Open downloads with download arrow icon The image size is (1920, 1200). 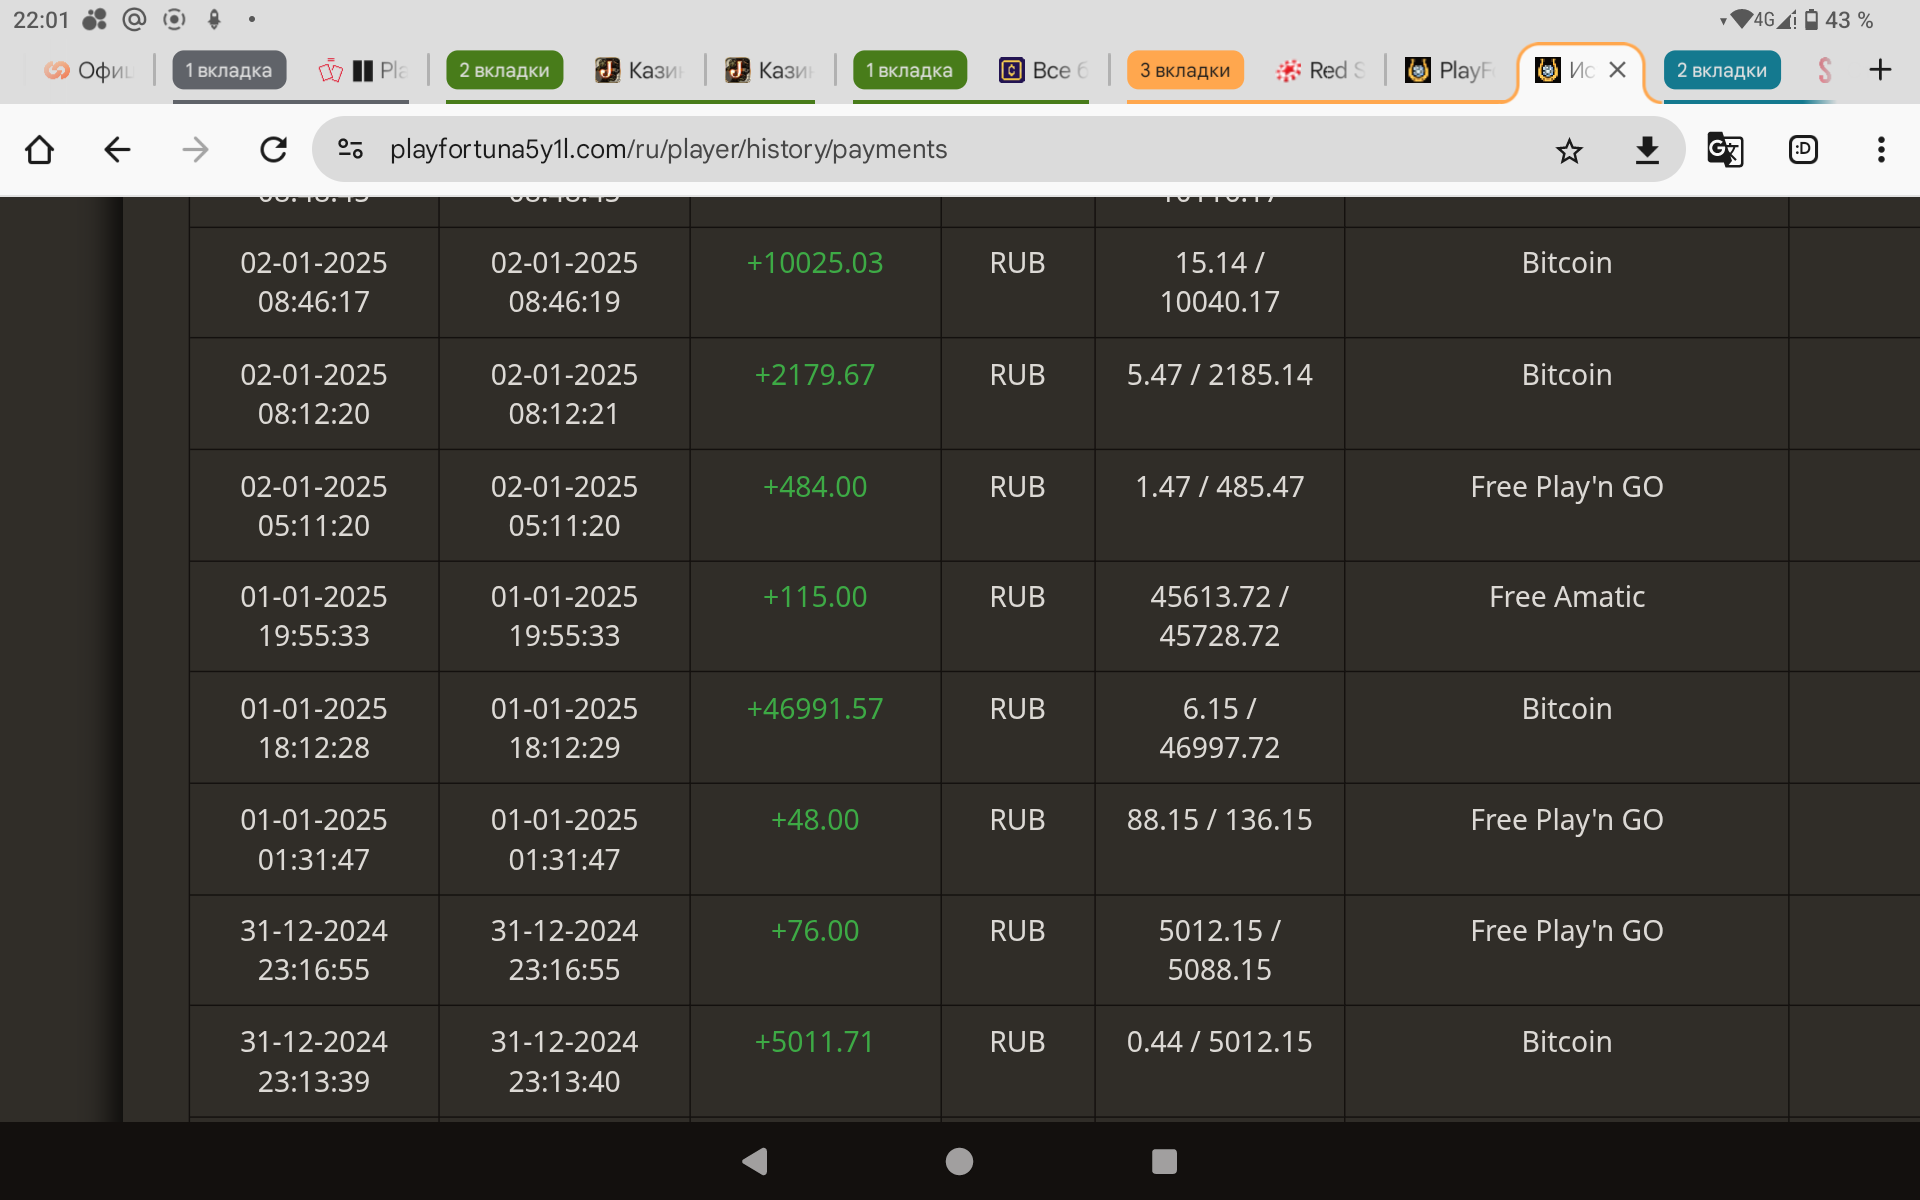pyautogui.click(x=1647, y=150)
